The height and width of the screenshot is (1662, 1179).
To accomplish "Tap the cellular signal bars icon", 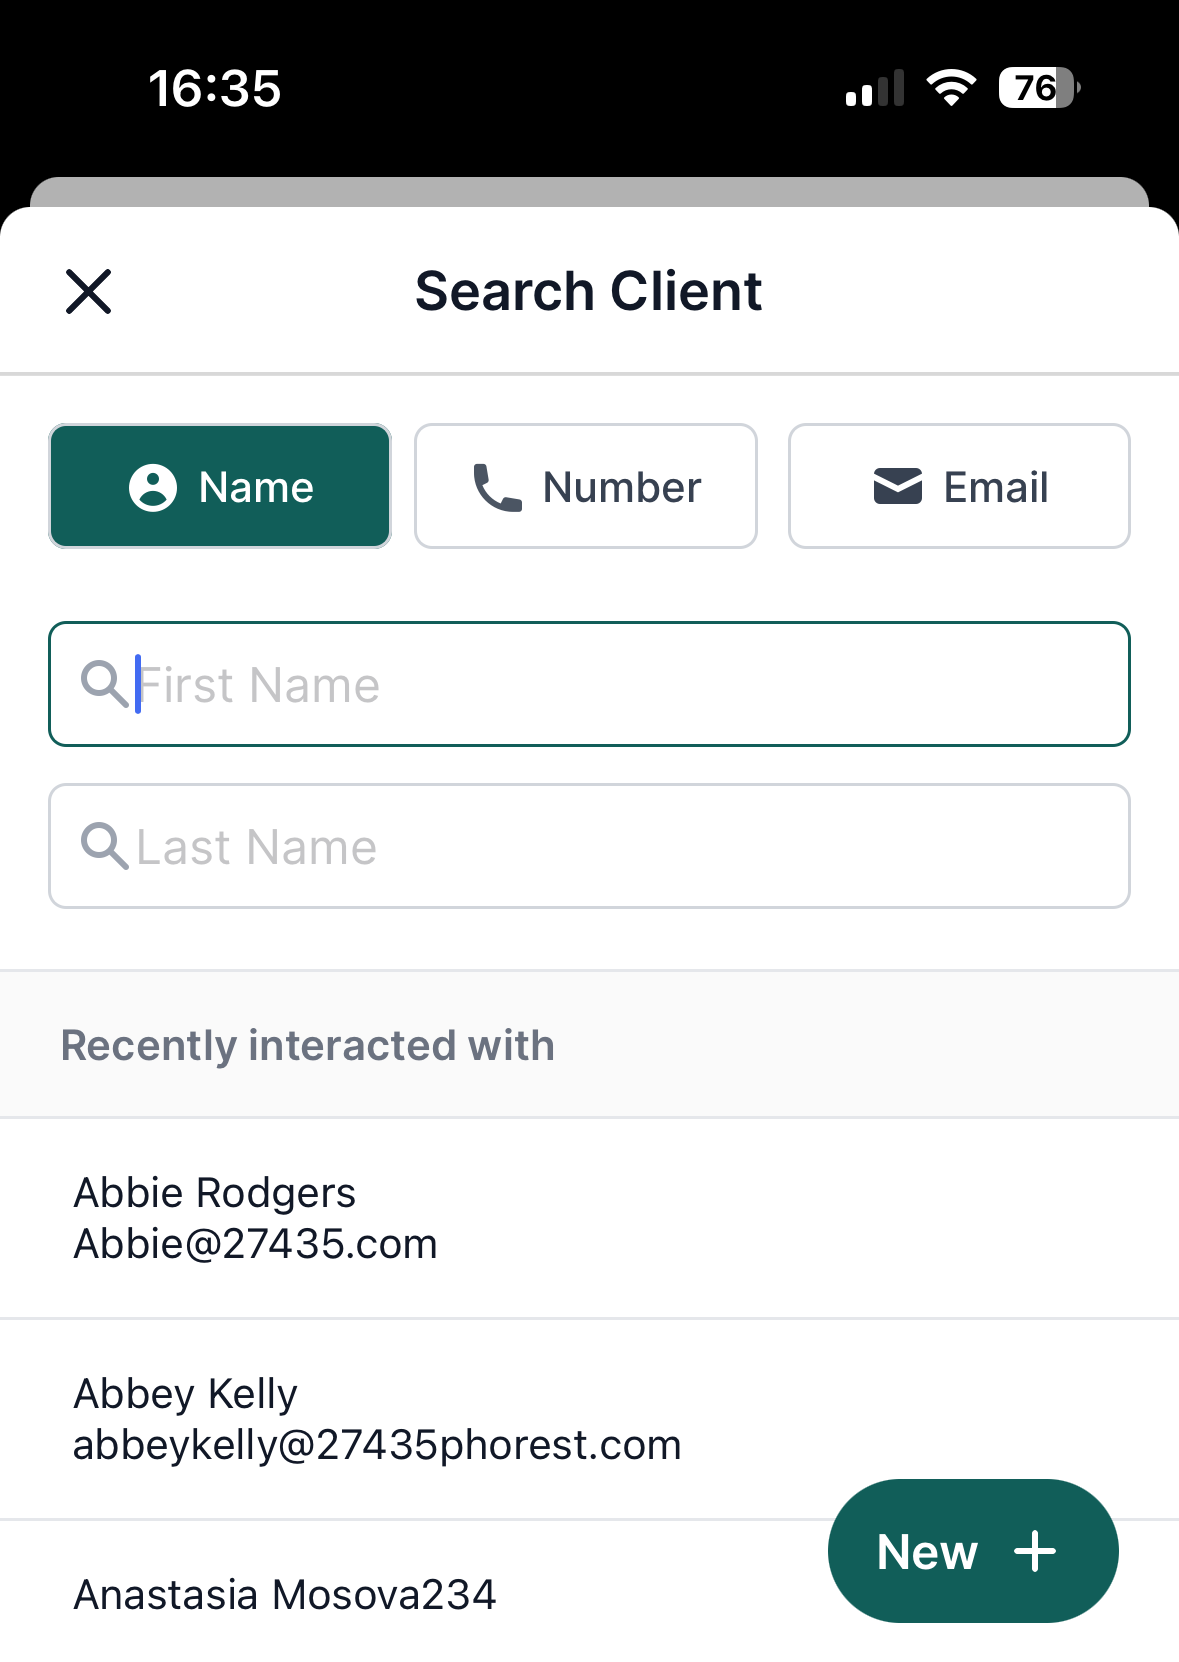I will click(875, 88).
